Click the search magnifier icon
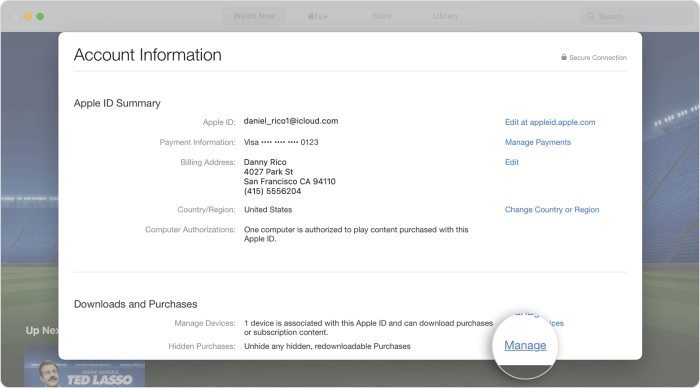Viewport: 700px width, 388px height. [590, 17]
